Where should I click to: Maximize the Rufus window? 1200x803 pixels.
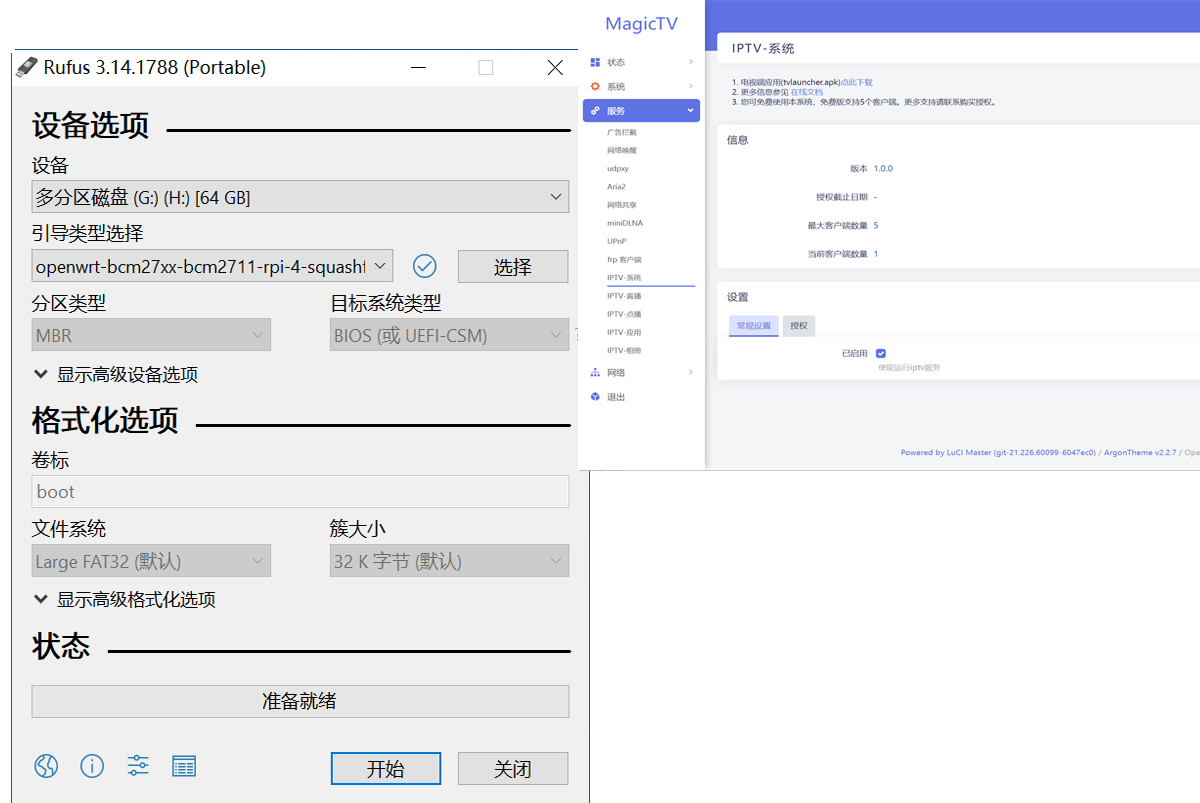coord(486,68)
